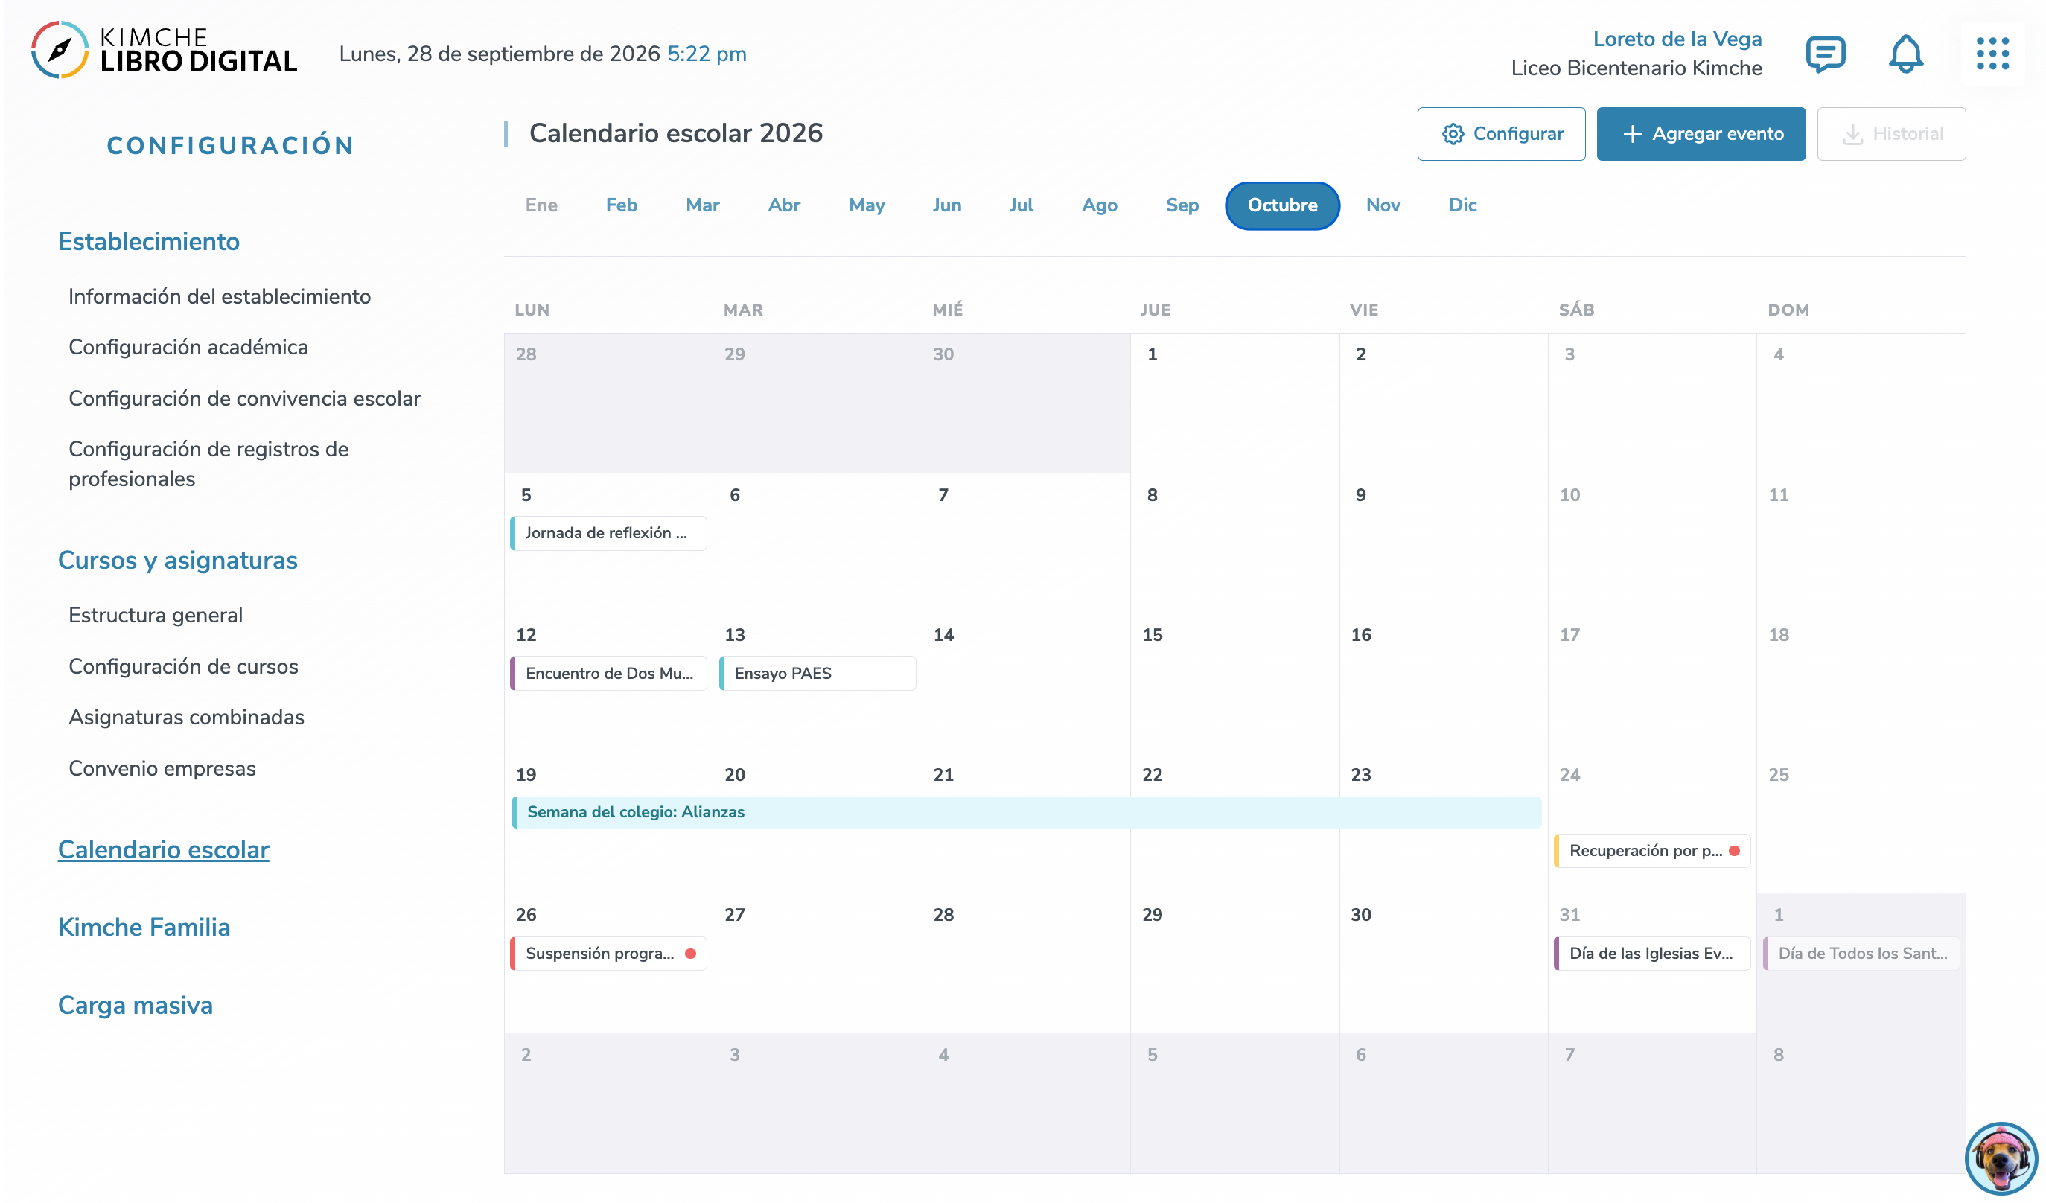Switch to the Abr month tab

pyautogui.click(x=784, y=205)
